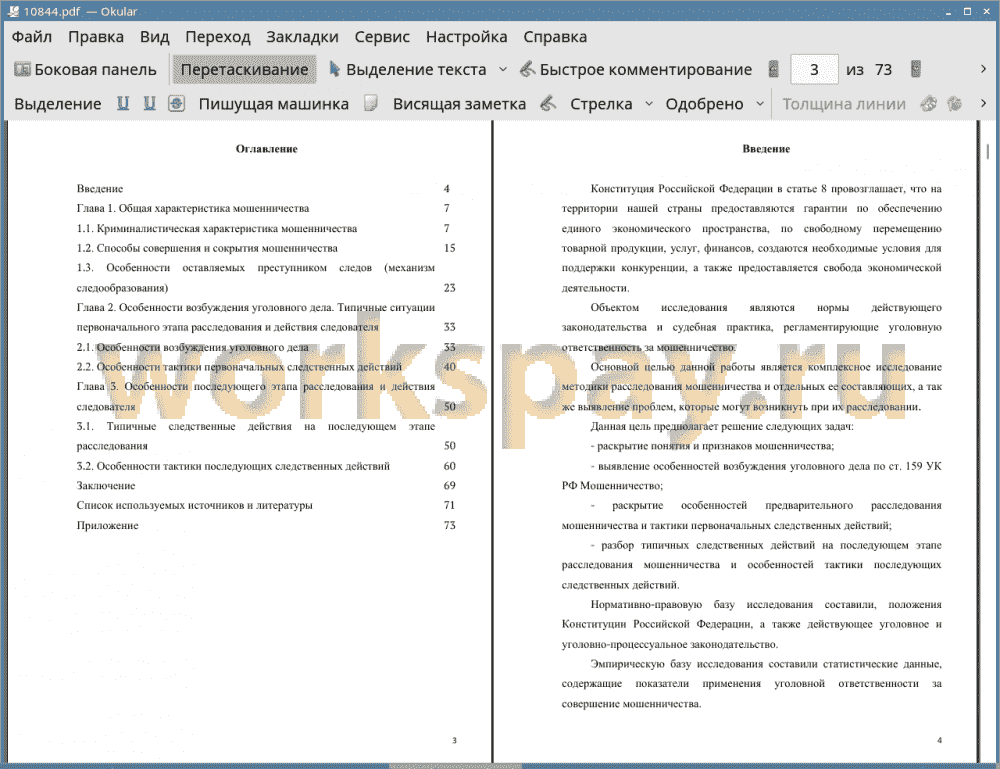Show hidden annotation toolbar items chevron
The height and width of the screenshot is (769, 1000).
click(983, 103)
